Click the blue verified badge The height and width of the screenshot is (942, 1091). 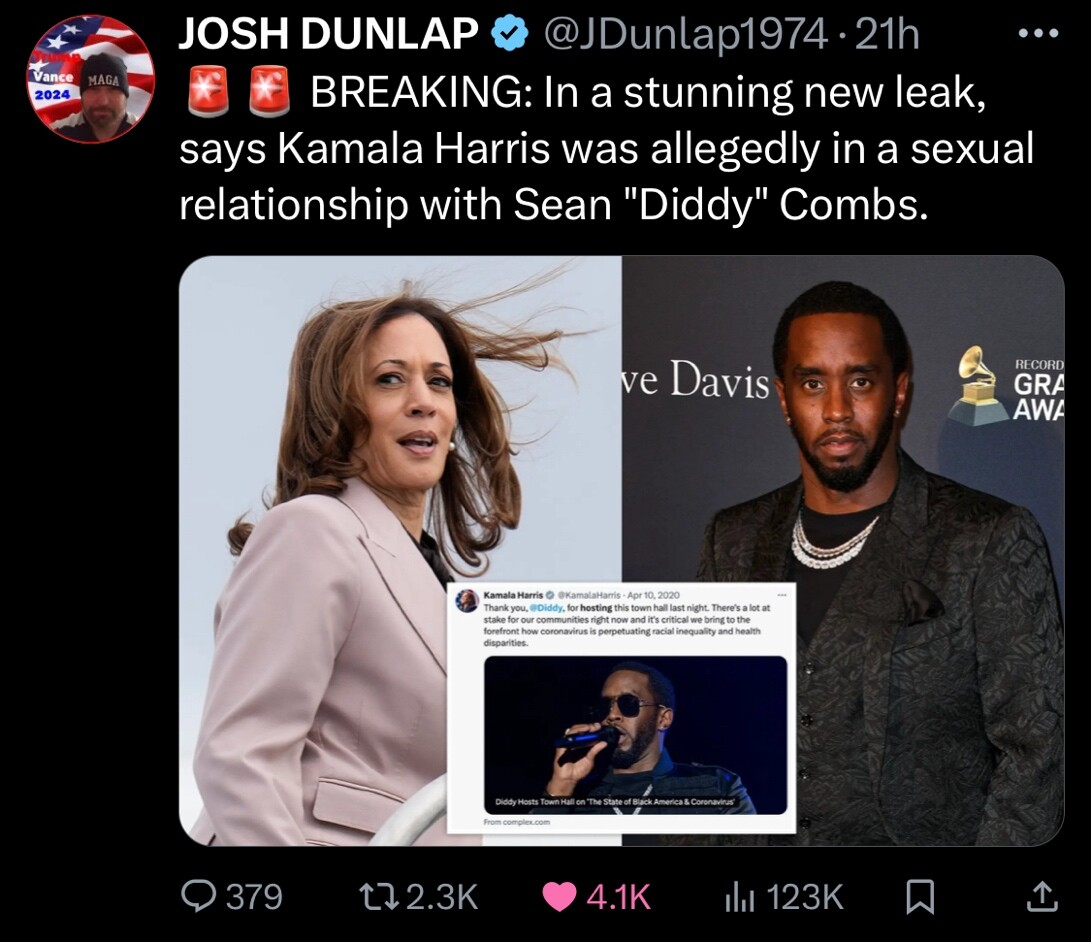pyautogui.click(x=509, y=34)
